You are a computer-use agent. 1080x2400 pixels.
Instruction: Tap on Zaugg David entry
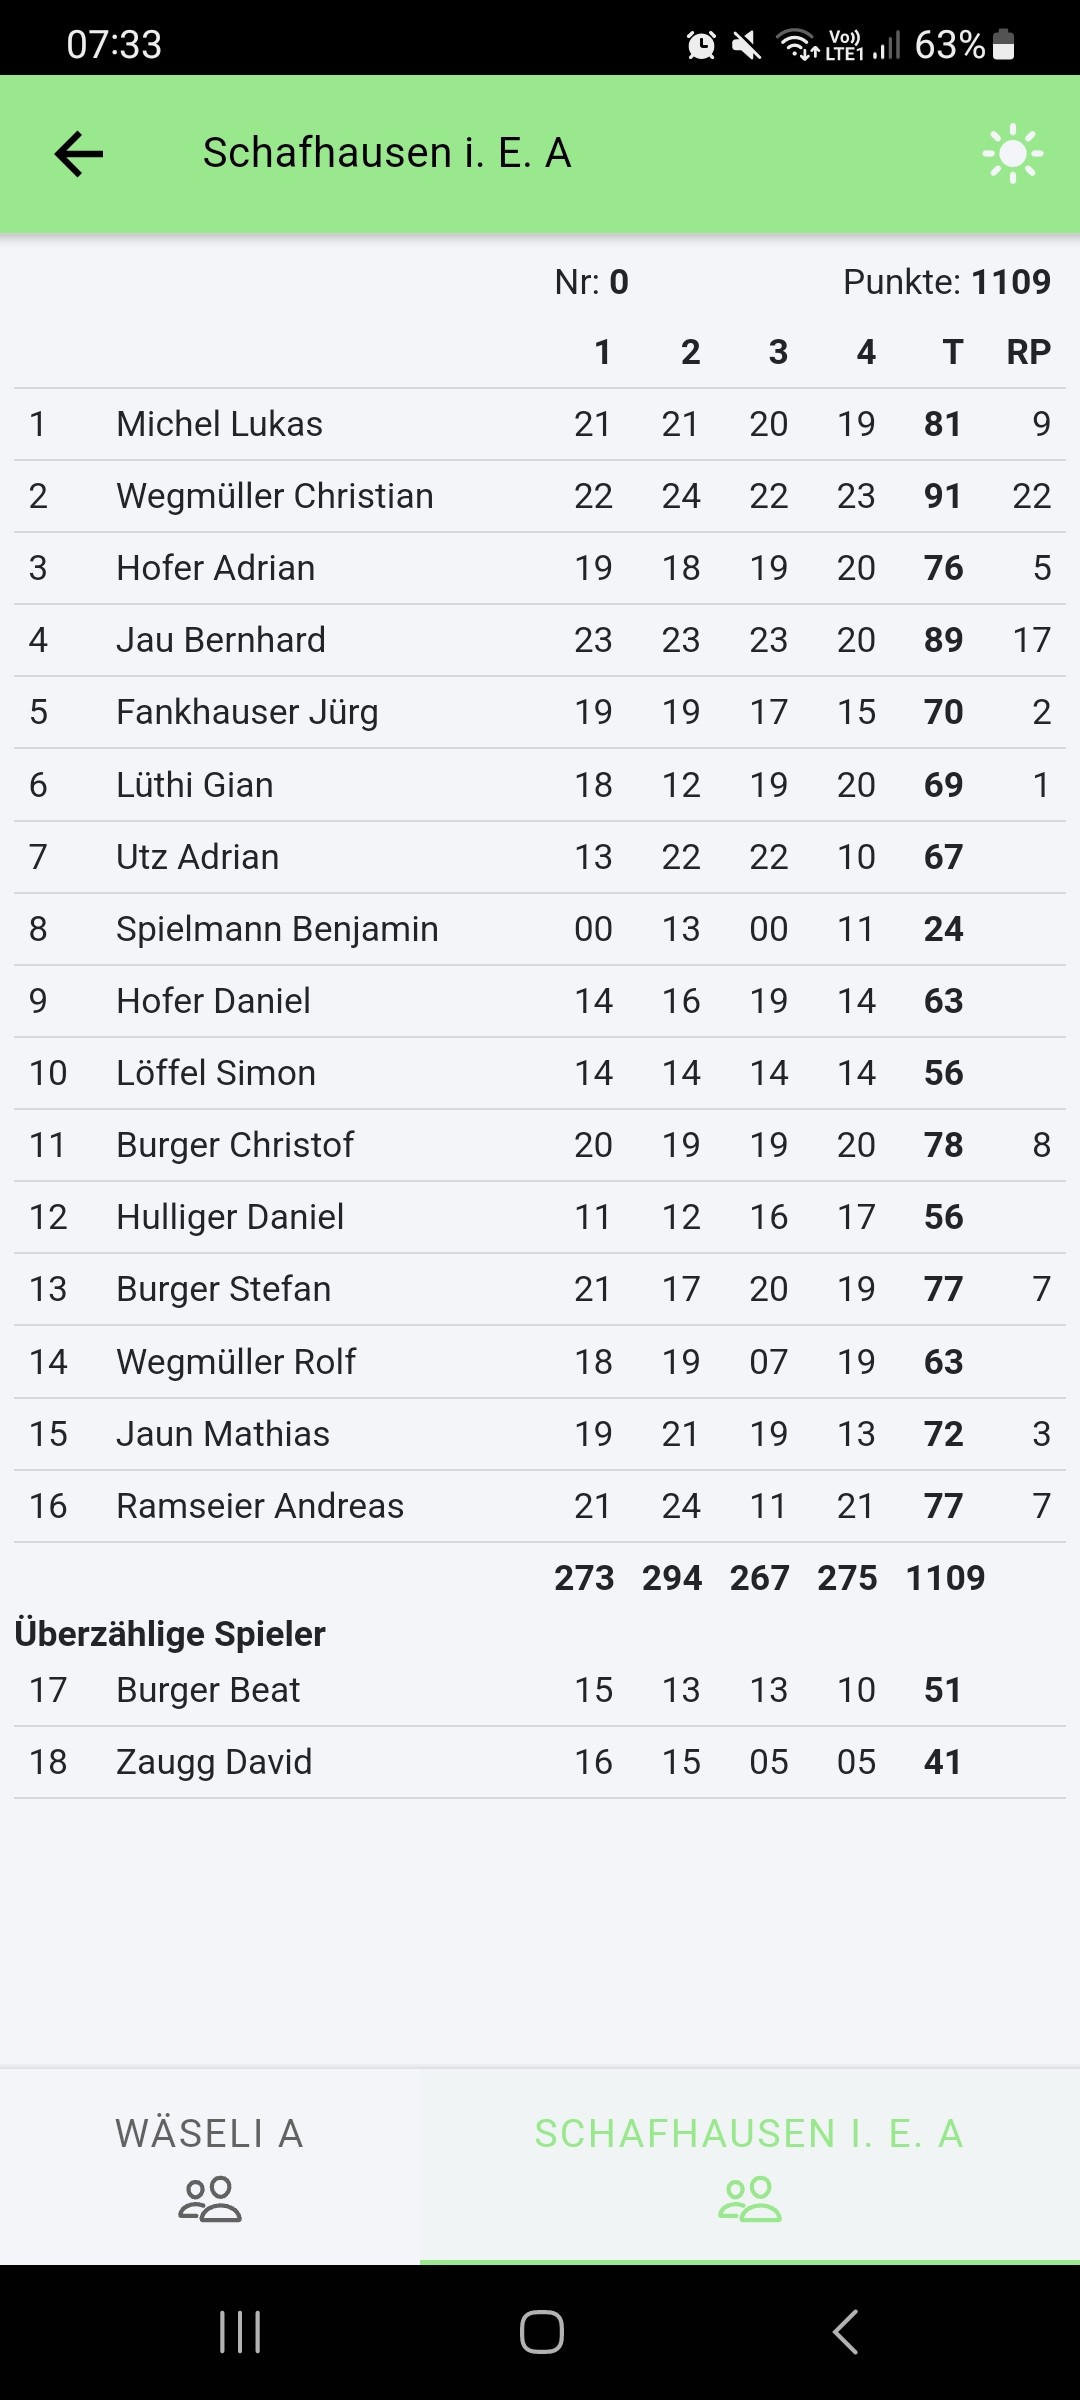click(214, 1762)
